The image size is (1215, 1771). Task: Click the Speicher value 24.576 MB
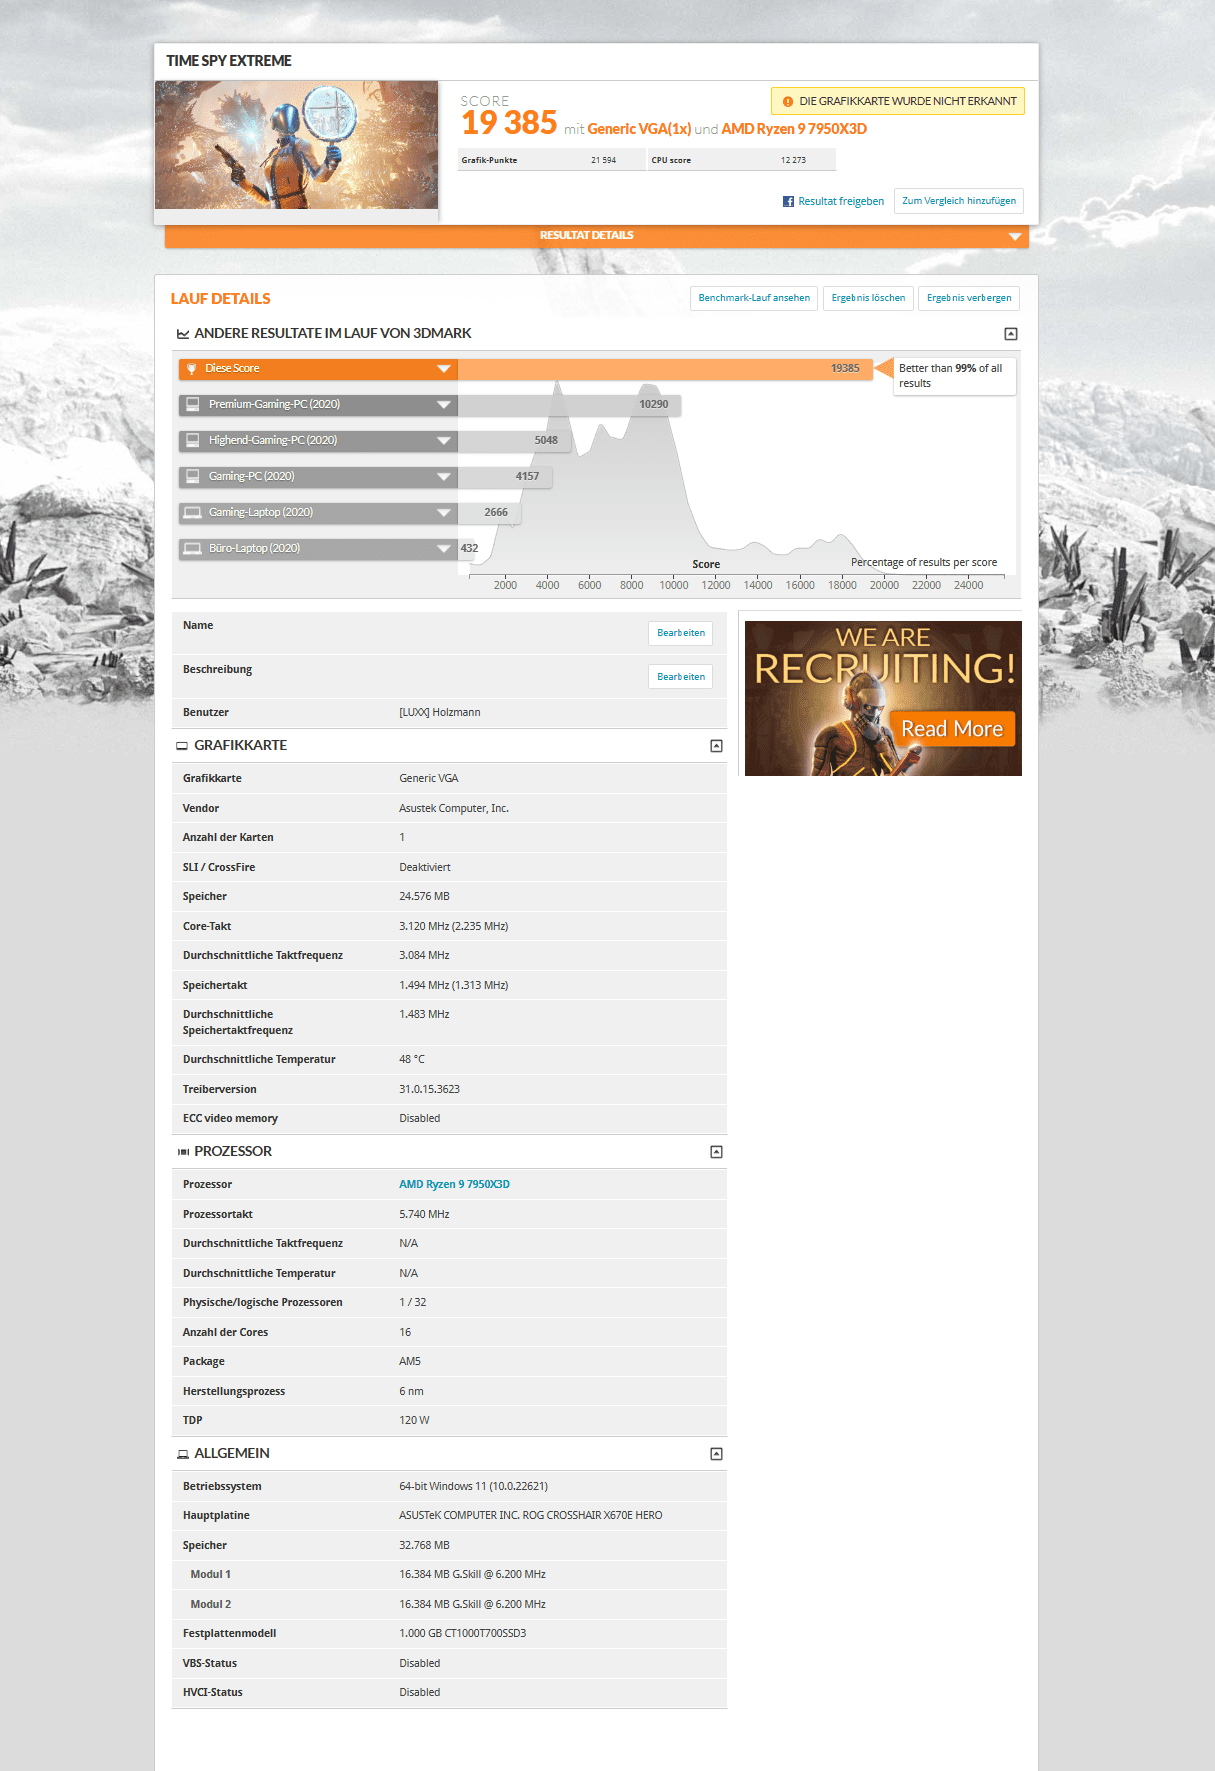pyautogui.click(x=425, y=896)
